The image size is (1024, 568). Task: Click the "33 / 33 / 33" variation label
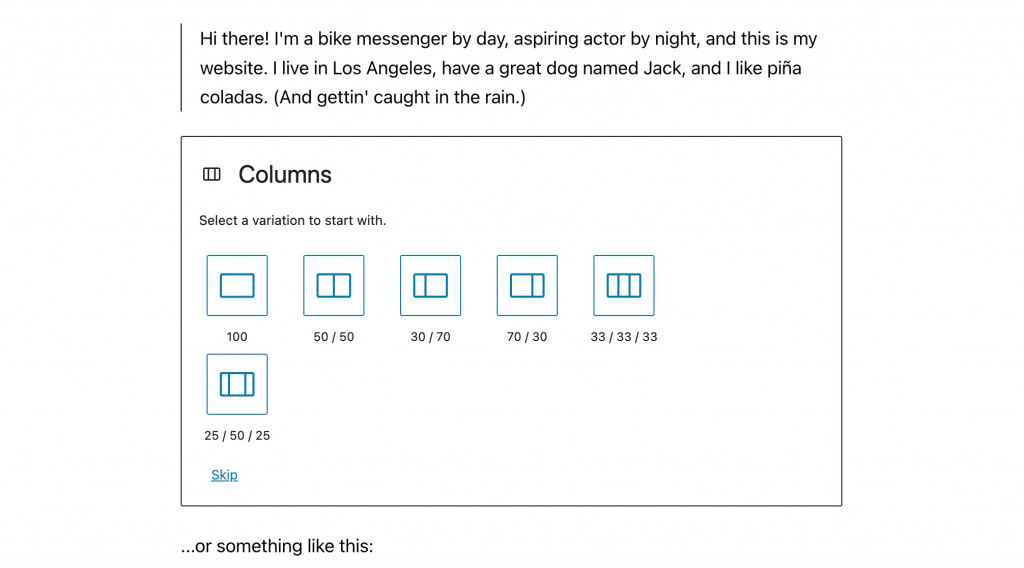pyautogui.click(x=624, y=337)
